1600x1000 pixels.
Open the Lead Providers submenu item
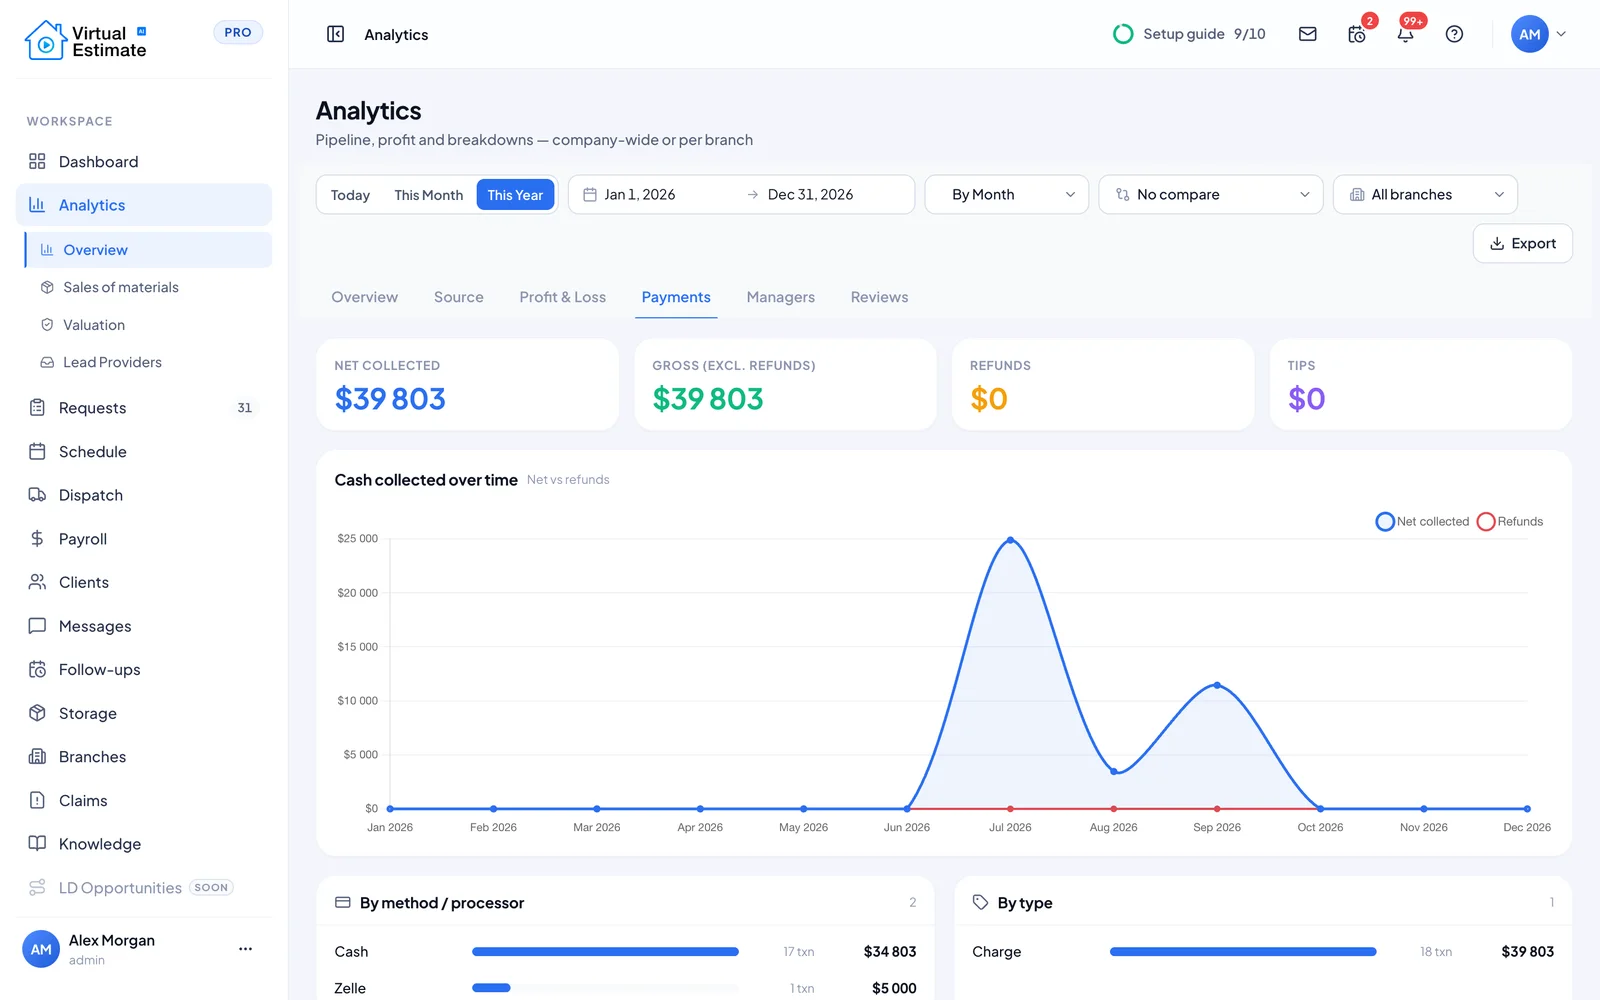coord(112,362)
